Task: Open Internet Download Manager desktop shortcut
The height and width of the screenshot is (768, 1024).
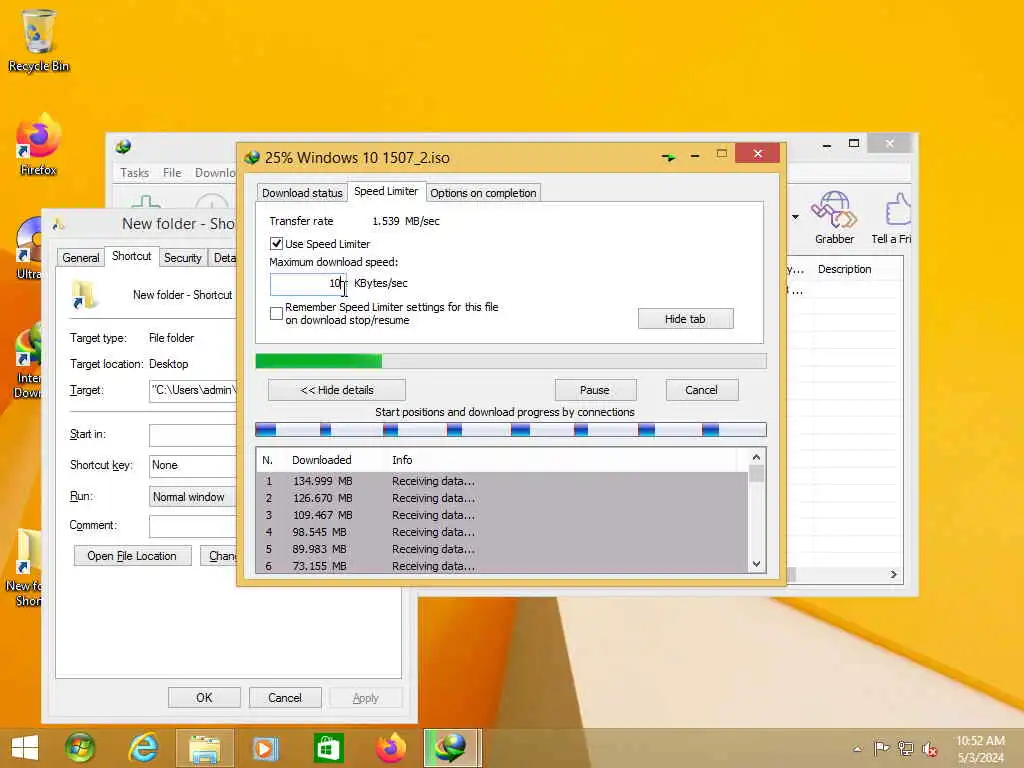Action: (x=27, y=359)
